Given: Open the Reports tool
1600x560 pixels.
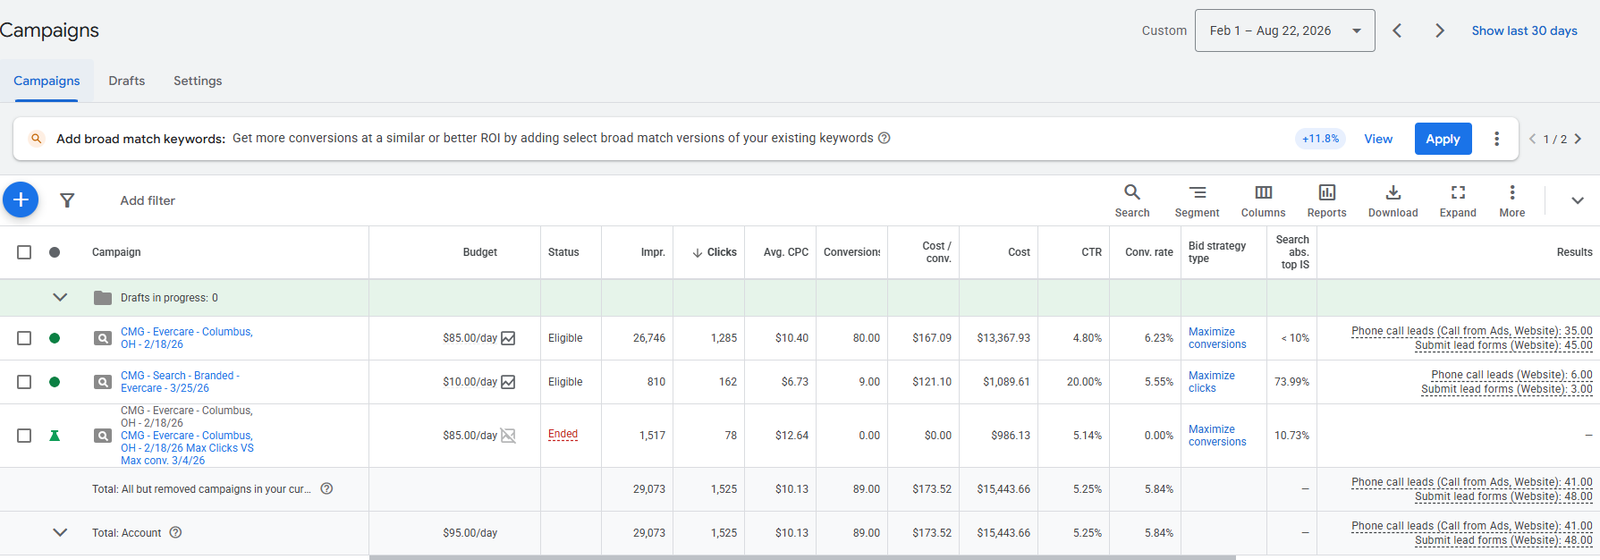Looking at the screenshot, I should [x=1327, y=200].
